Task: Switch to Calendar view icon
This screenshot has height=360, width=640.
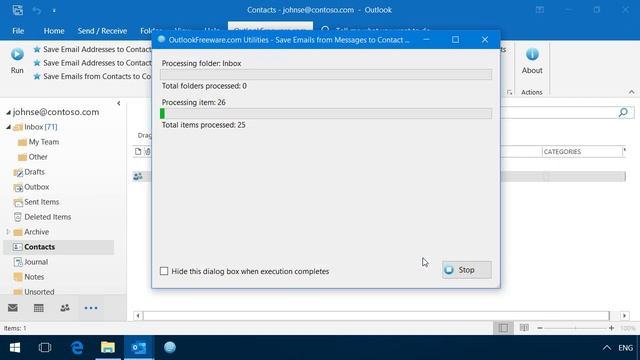Action: 39,308
